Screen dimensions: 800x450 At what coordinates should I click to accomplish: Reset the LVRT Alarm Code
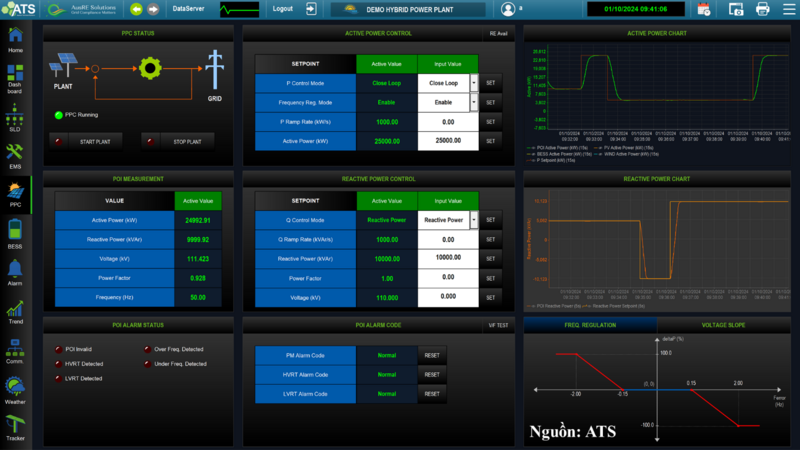(x=432, y=394)
